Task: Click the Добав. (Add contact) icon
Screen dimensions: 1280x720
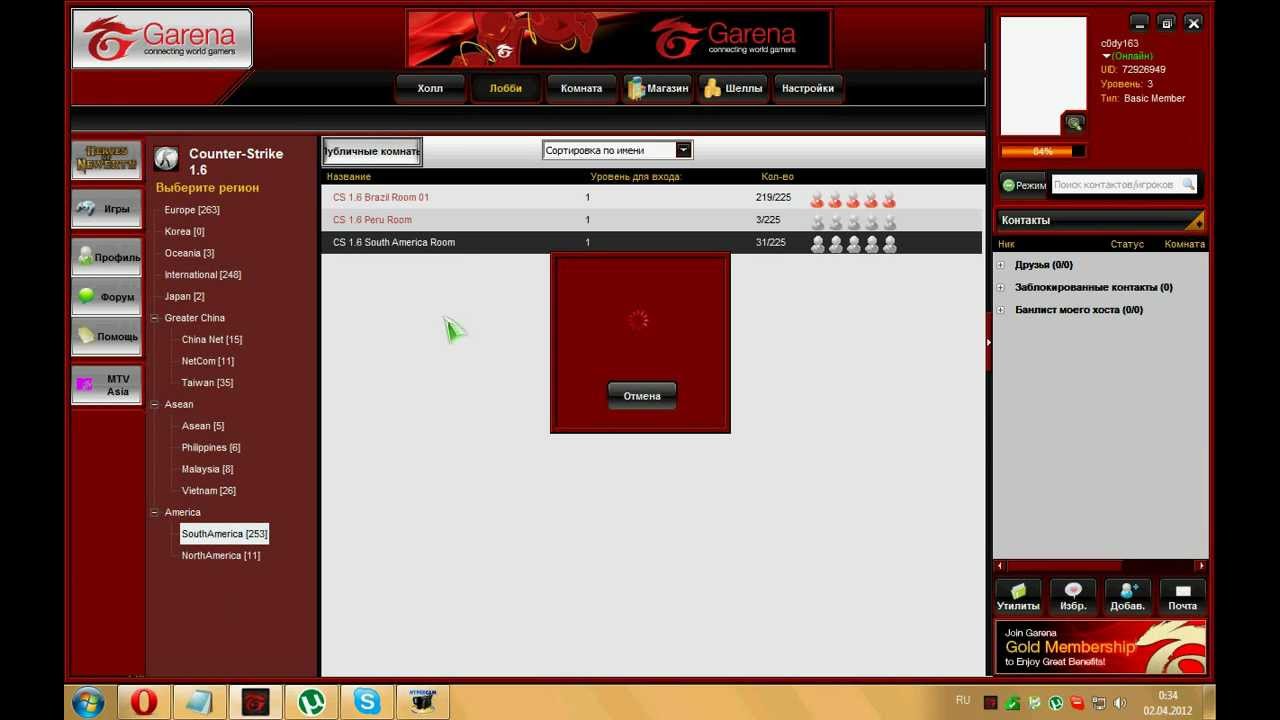Action: pos(1128,596)
